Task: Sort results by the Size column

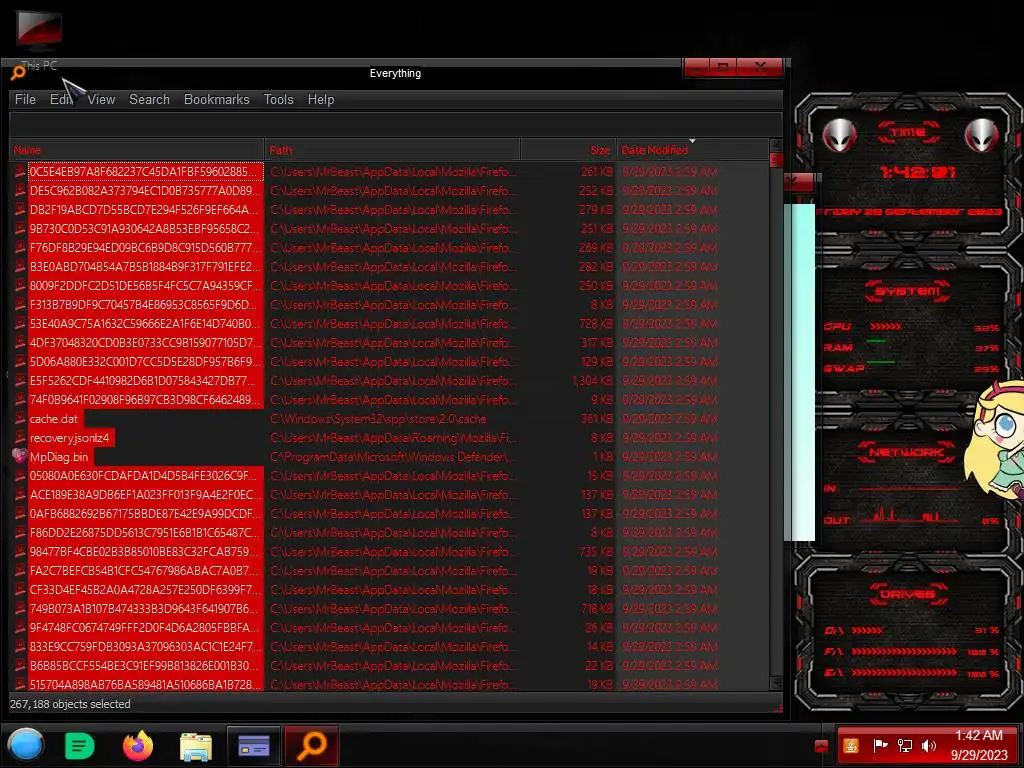Action: click(x=567, y=150)
